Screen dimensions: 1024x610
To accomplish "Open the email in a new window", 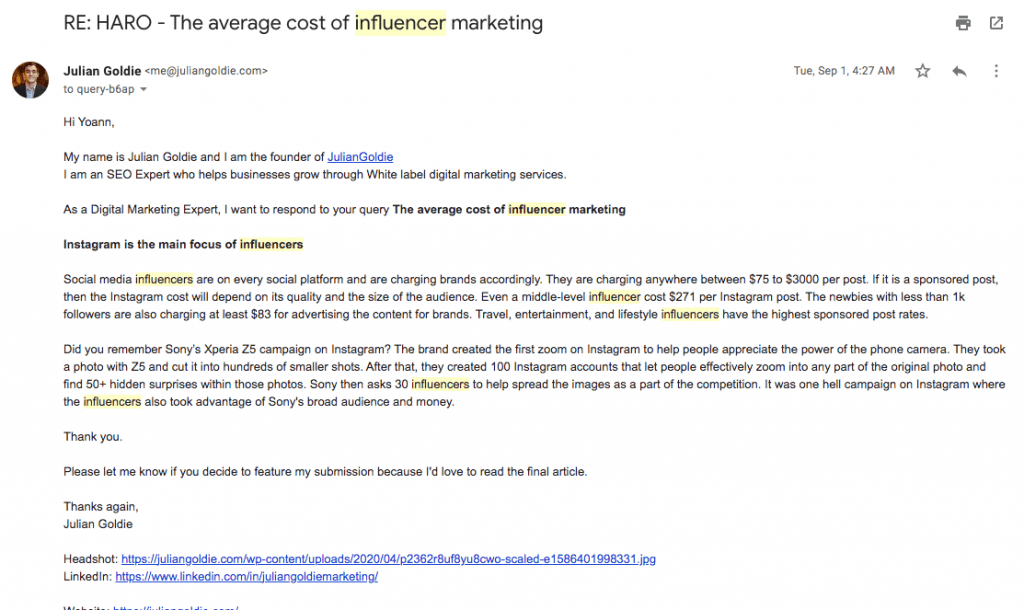I will point(996,24).
